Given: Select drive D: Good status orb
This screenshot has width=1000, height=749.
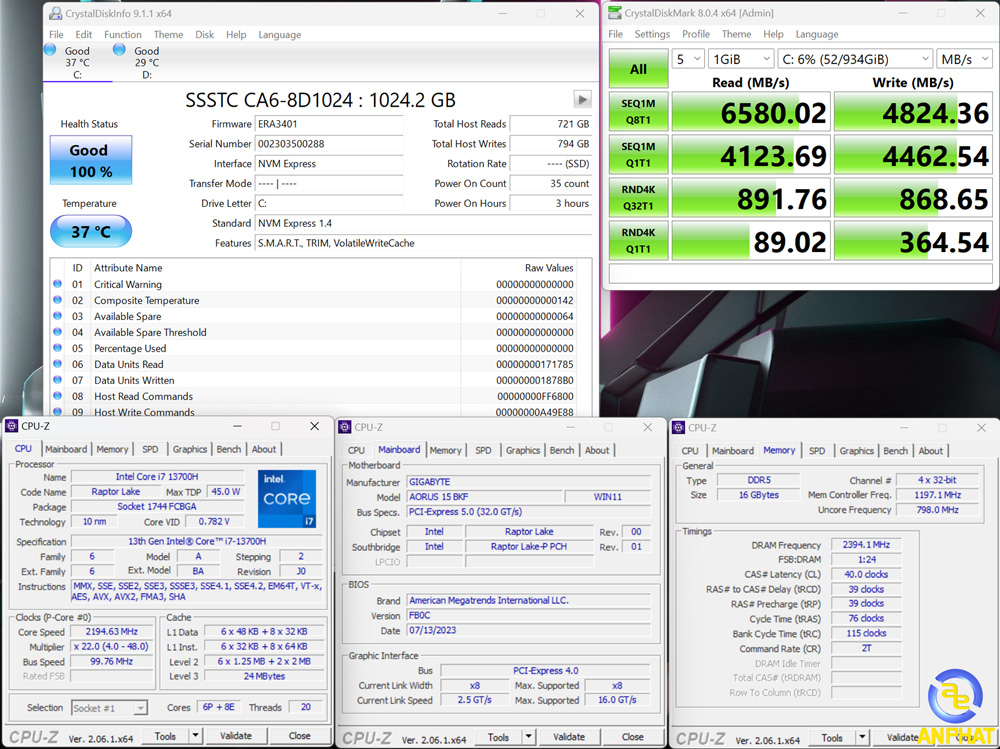Looking at the screenshot, I should coord(119,50).
